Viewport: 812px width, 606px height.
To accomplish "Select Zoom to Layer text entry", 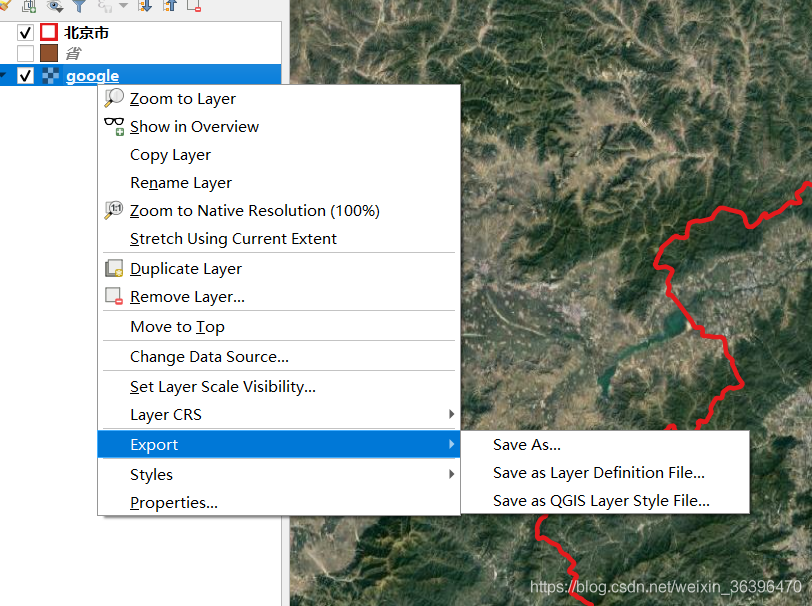I will (x=183, y=98).
